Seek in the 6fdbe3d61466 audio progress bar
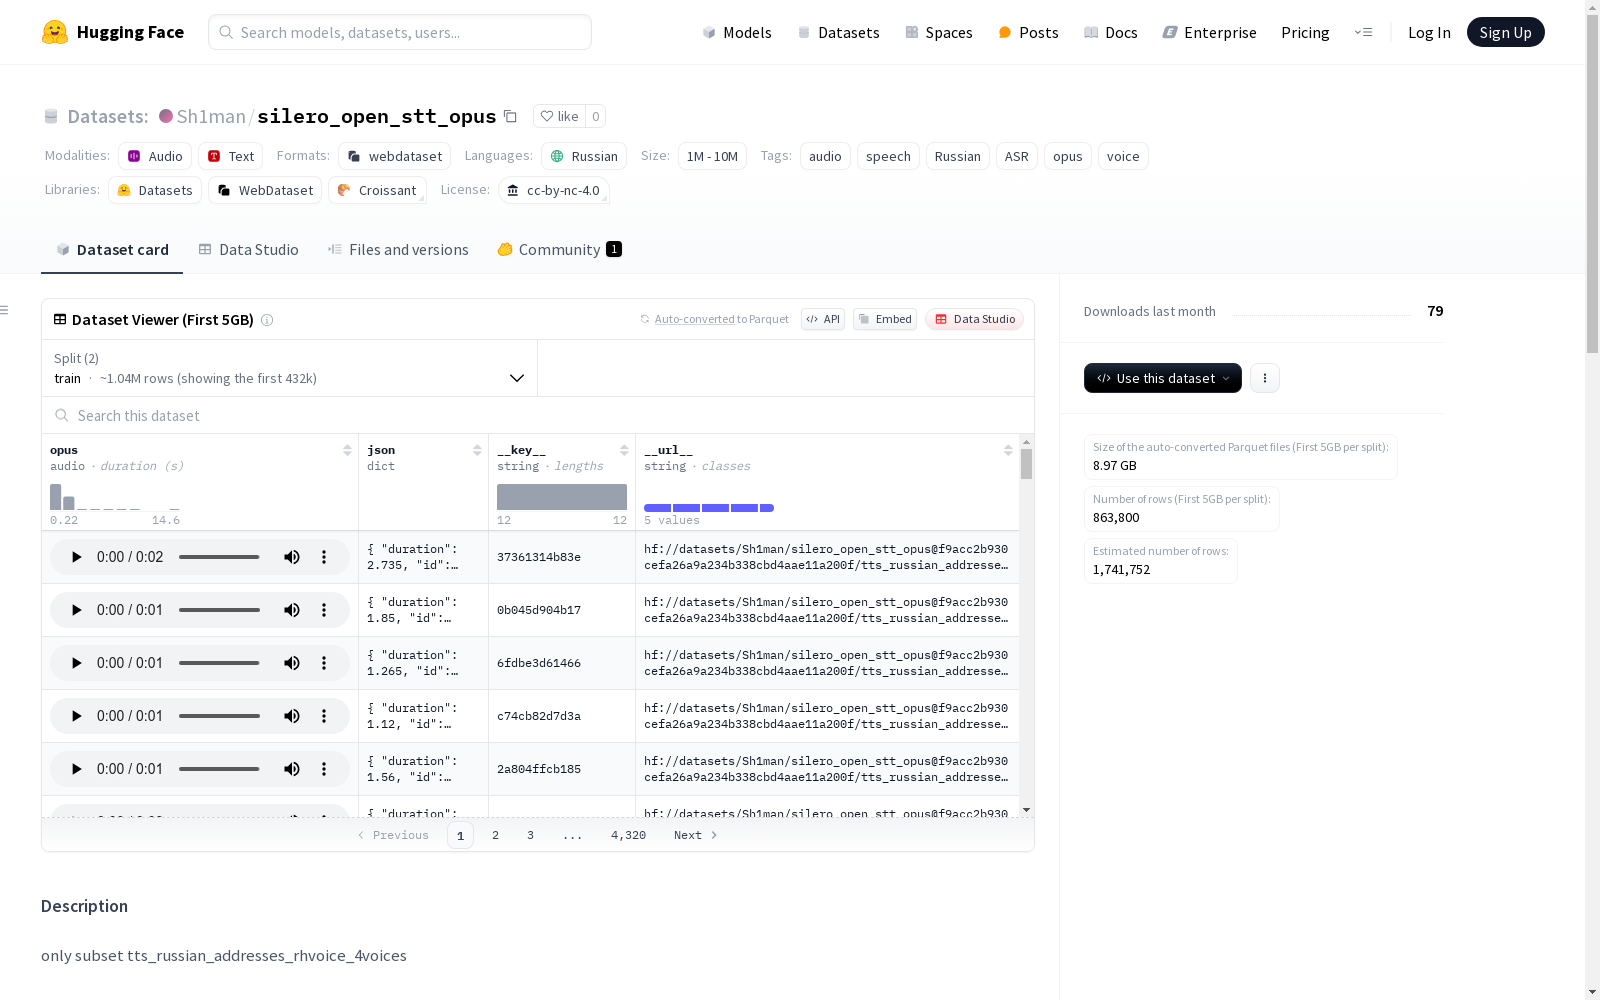 pyautogui.click(x=219, y=663)
